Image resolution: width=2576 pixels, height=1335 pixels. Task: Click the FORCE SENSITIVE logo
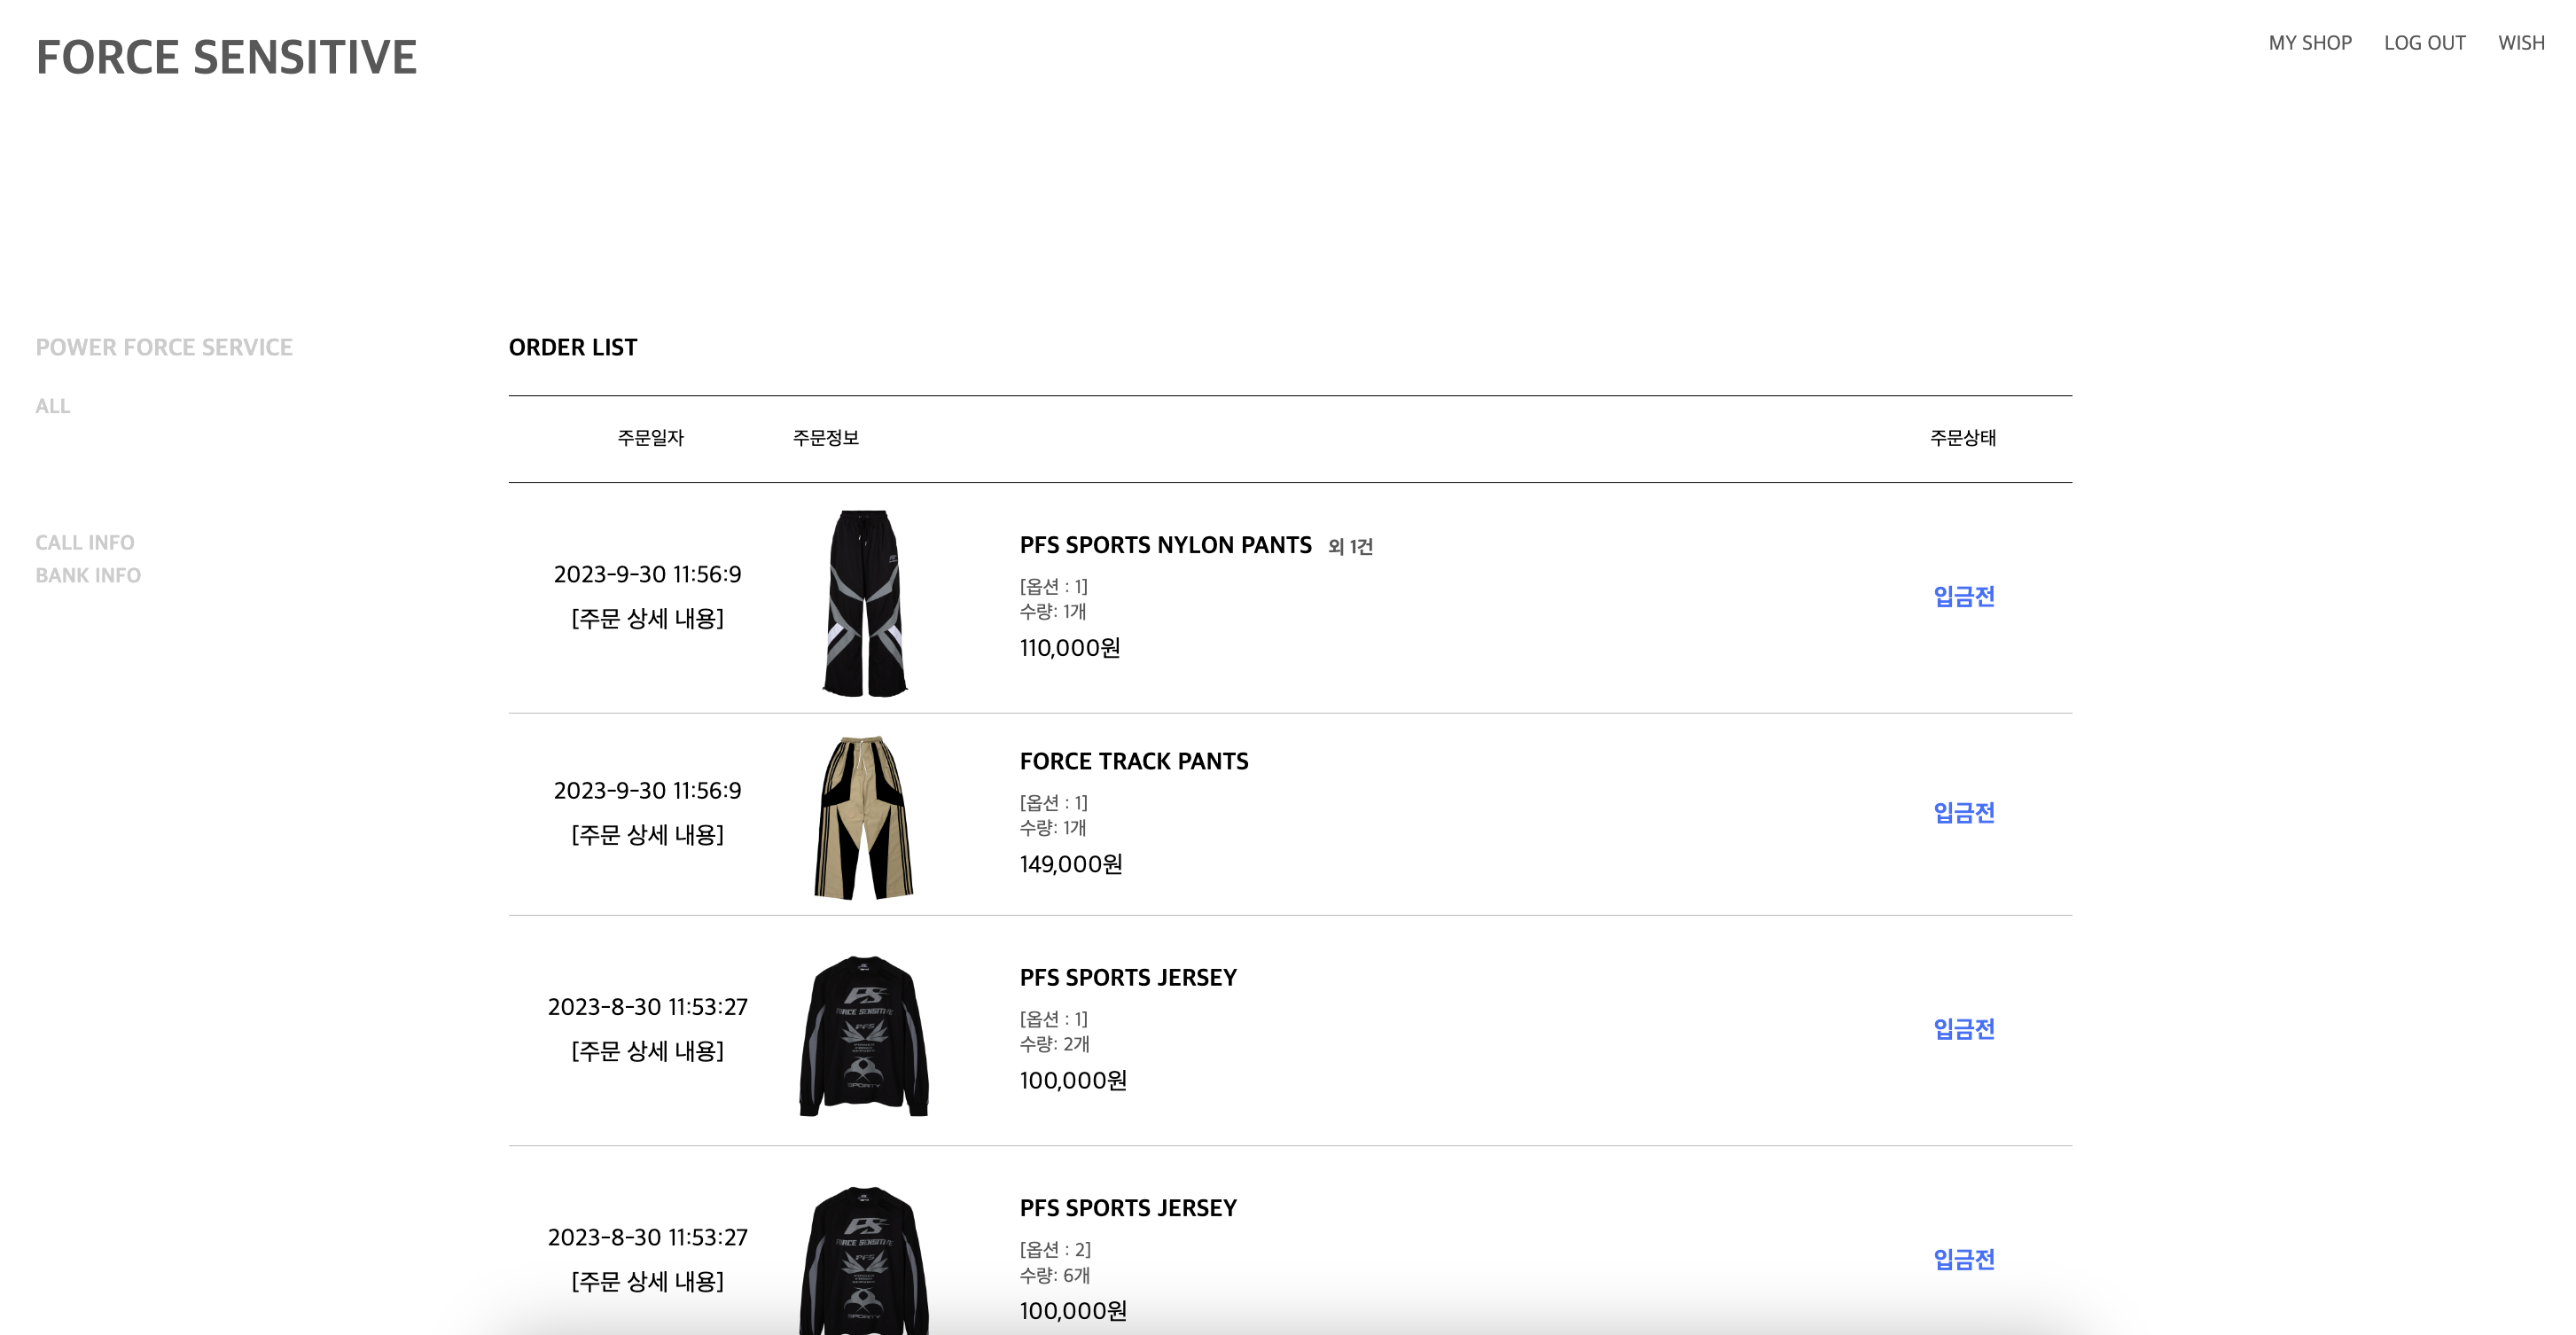tap(227, 57)
